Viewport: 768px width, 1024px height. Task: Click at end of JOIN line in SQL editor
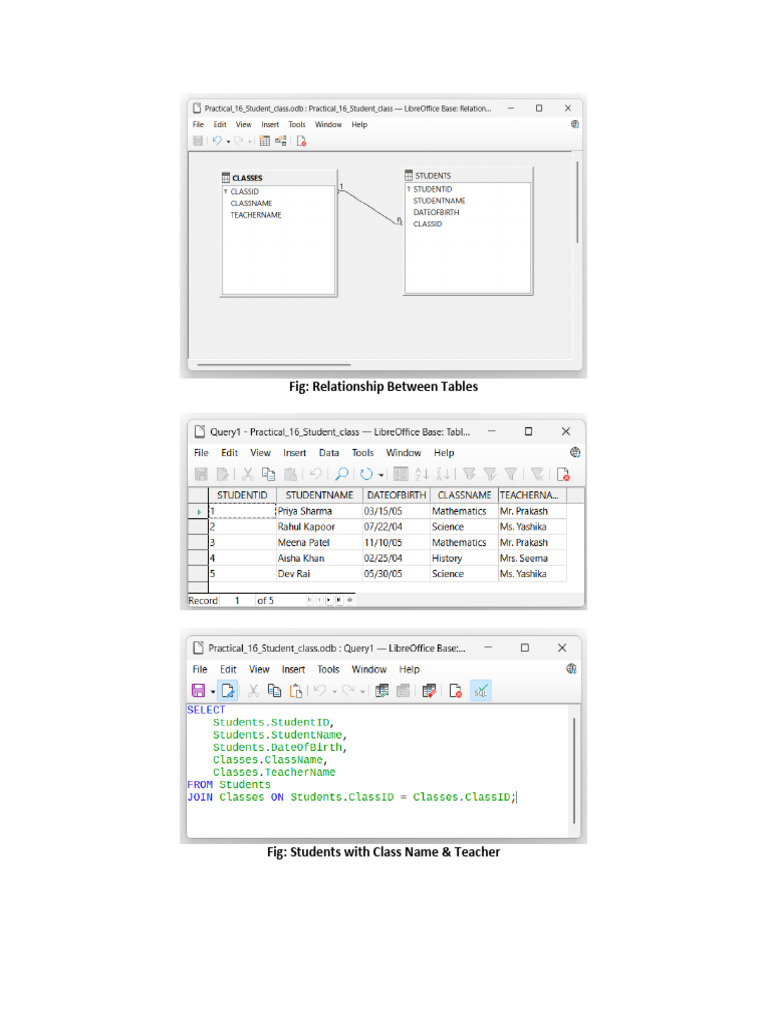(x=517, y=797)
